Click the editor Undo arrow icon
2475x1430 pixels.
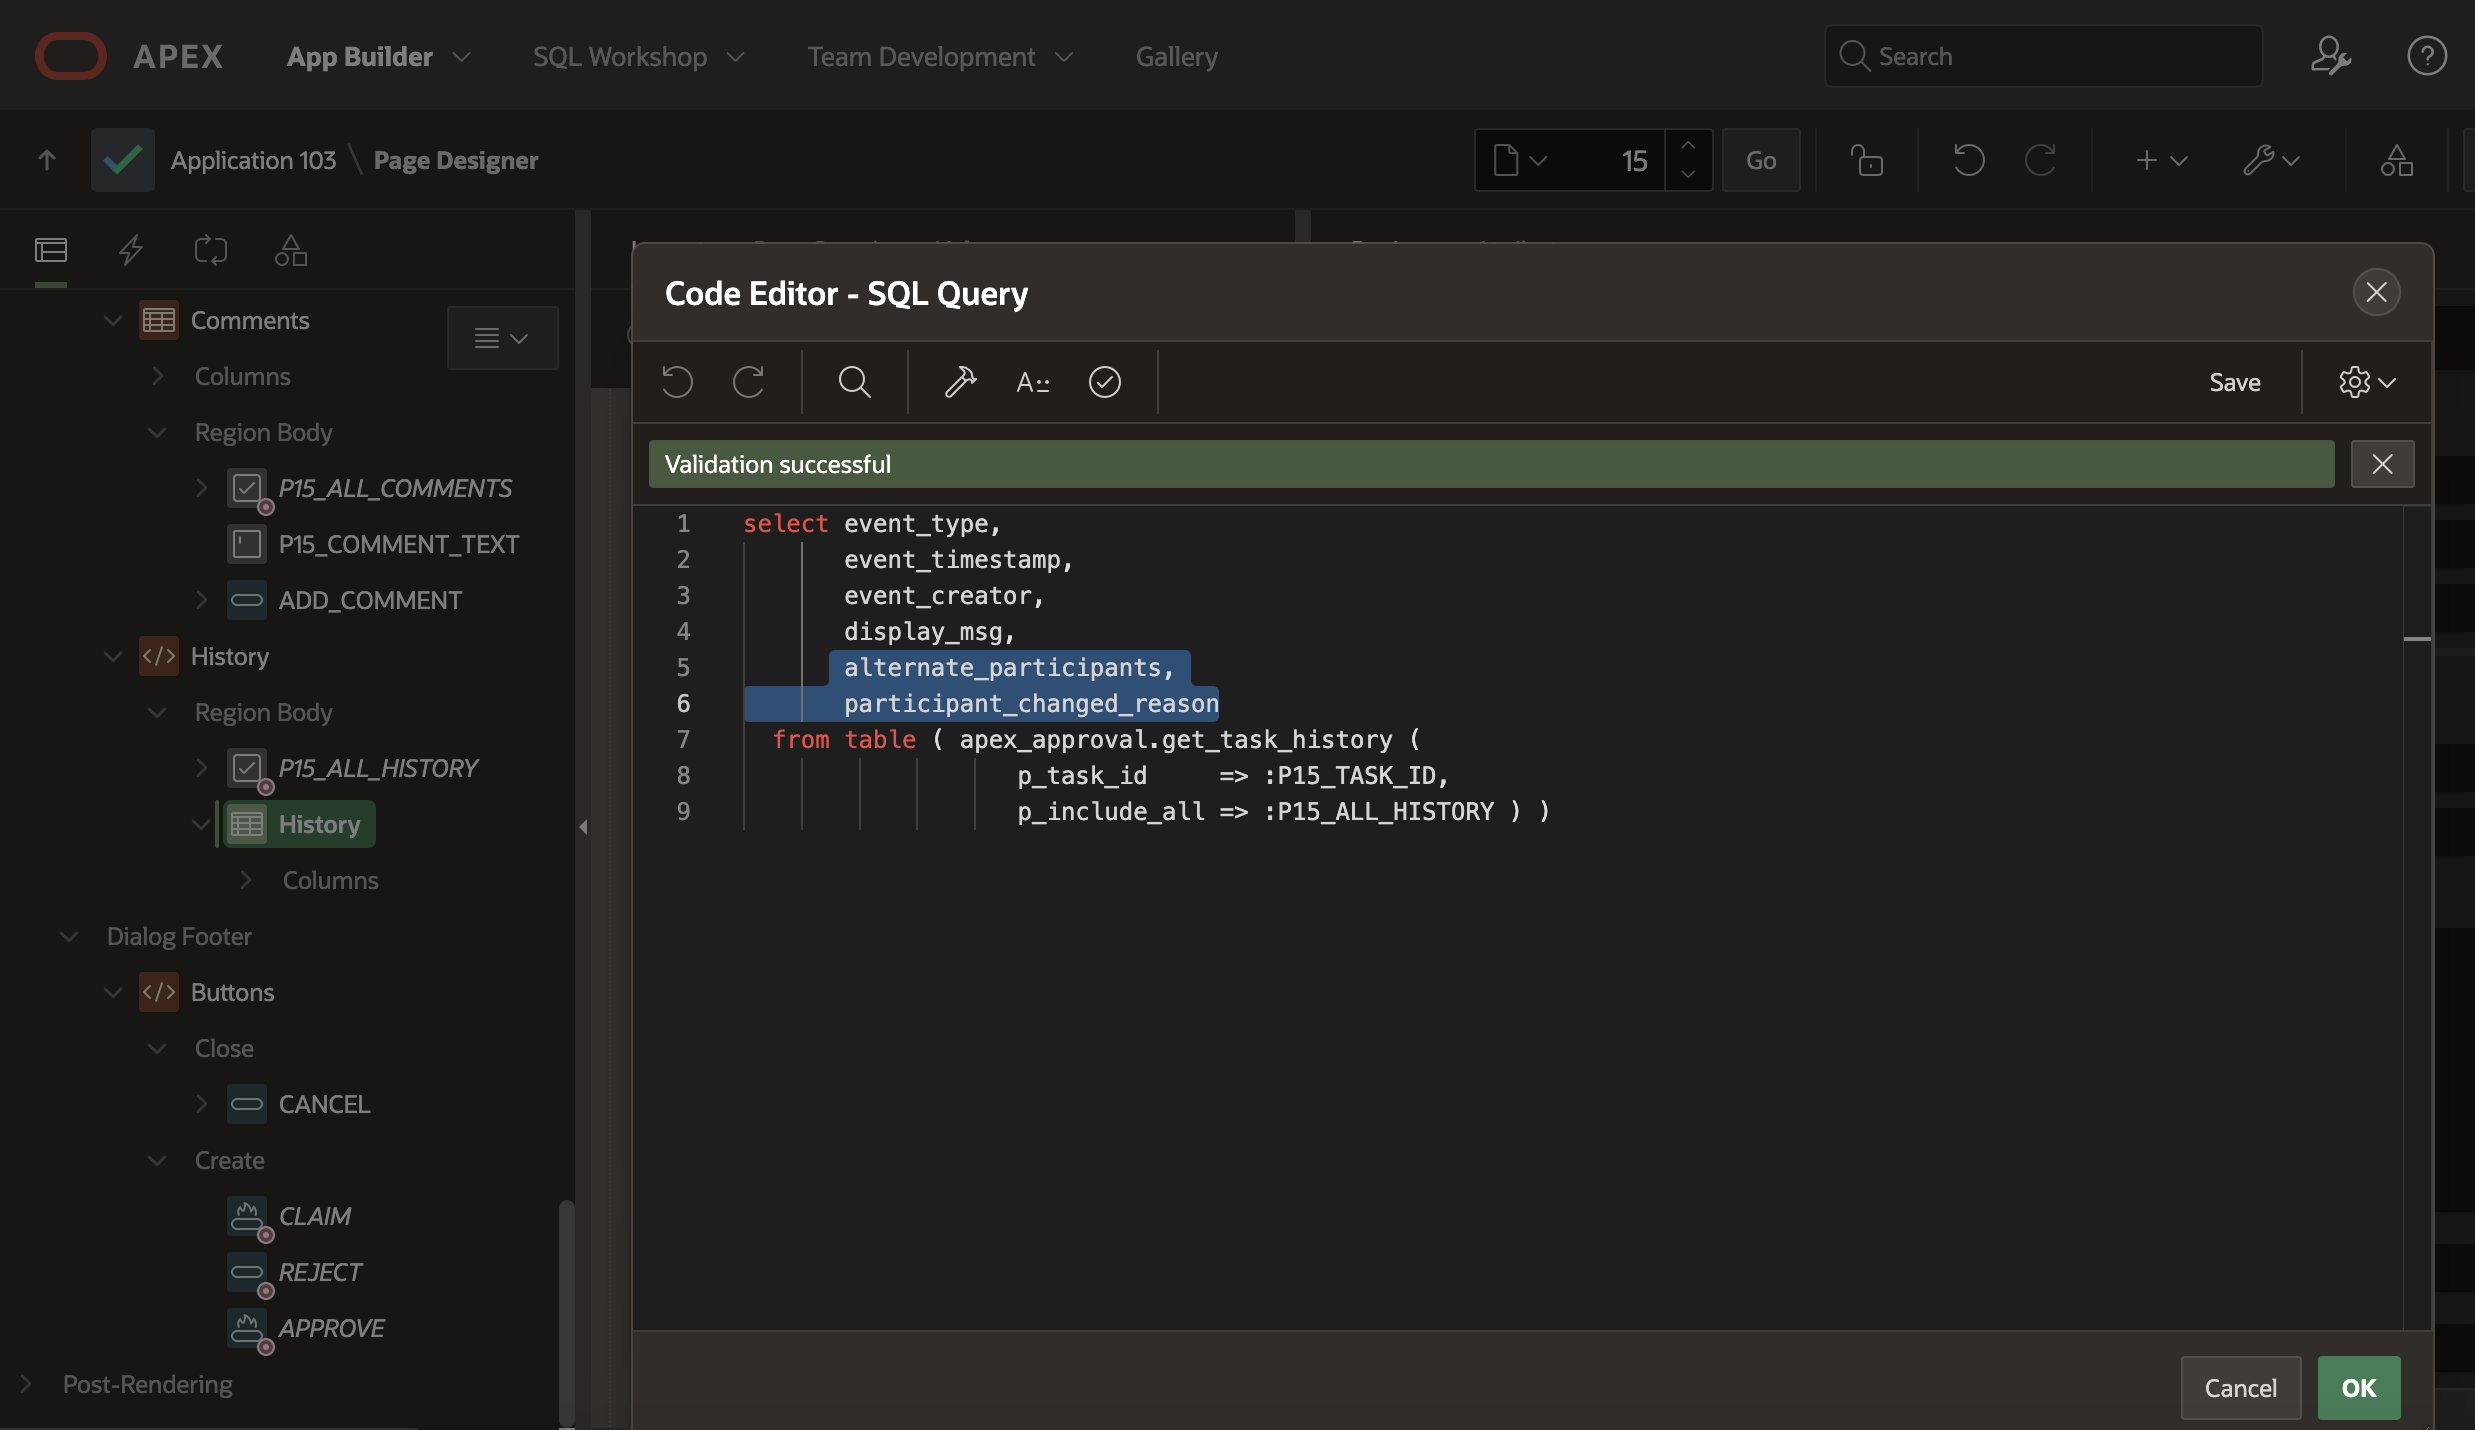tap(677, 382)
